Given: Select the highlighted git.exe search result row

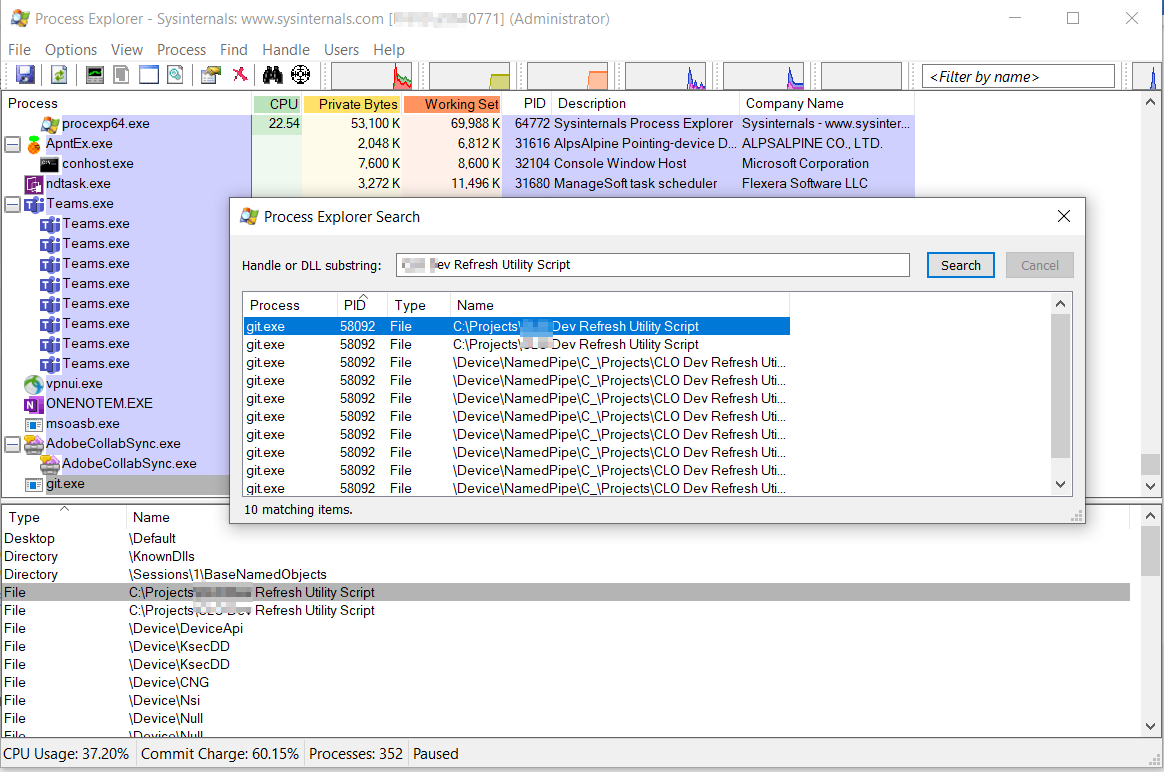Looking at the screenshot, I should [517, 327].
